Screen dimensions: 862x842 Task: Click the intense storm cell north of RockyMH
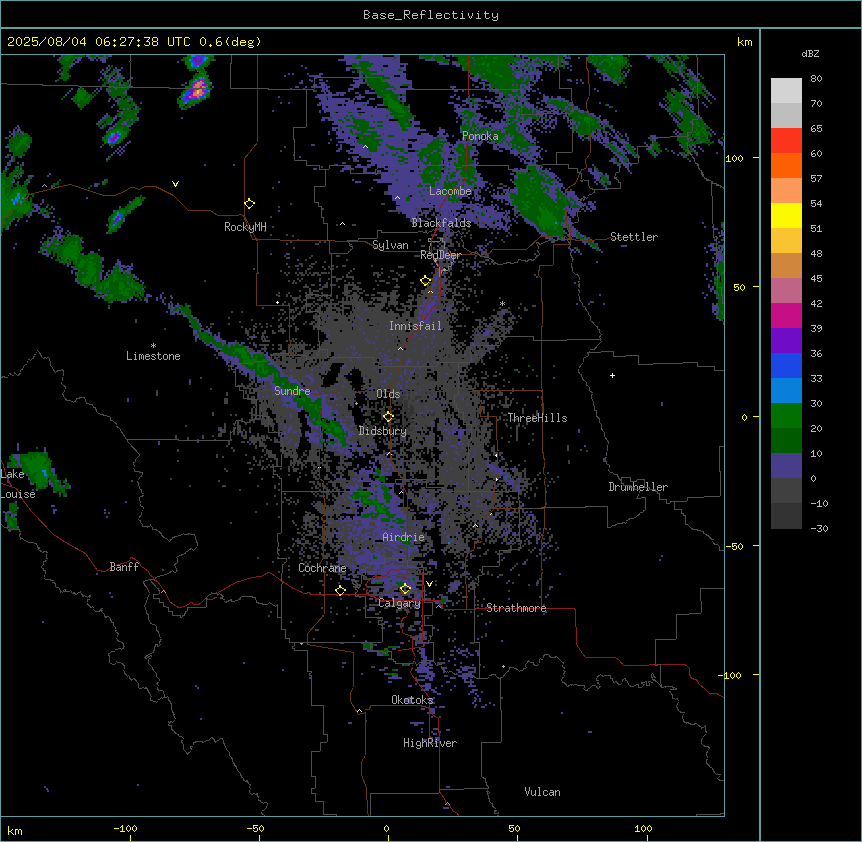(197, 90)
